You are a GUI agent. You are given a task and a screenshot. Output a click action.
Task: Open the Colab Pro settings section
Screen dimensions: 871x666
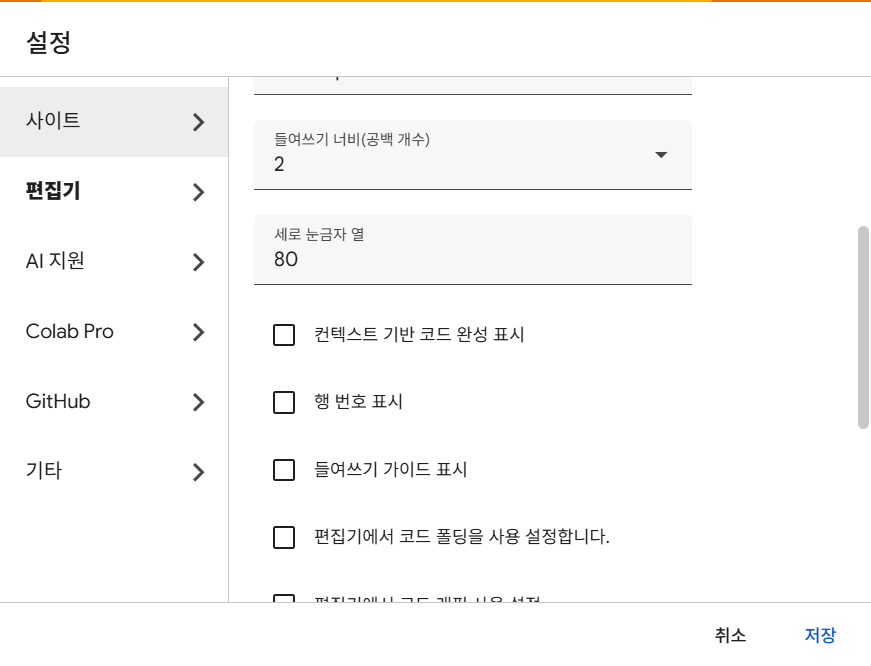point(70,331)
